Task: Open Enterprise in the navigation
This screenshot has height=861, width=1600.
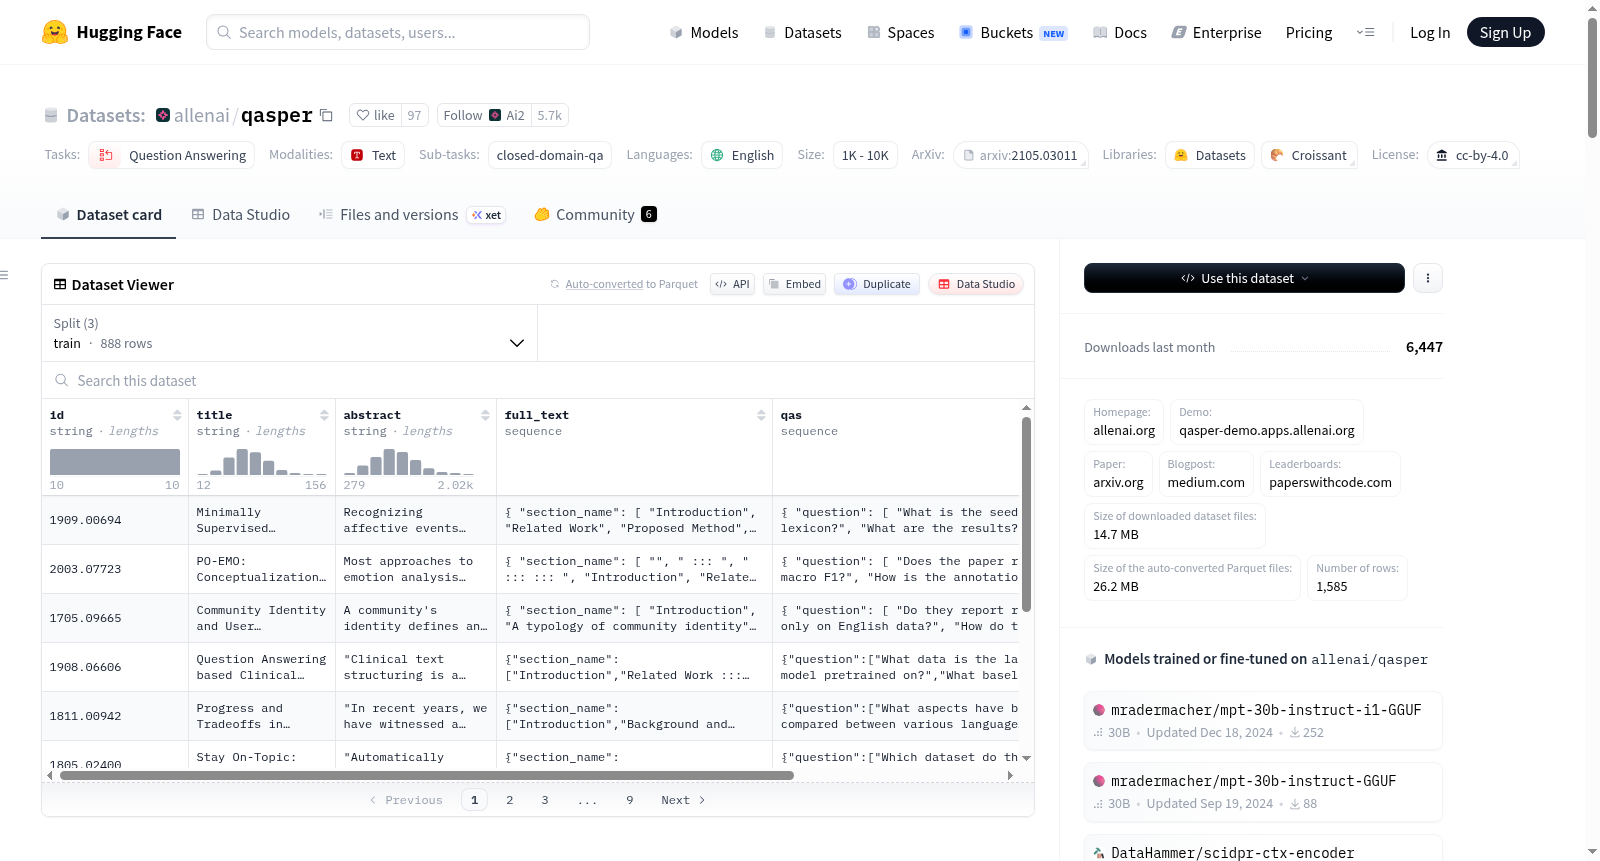Action: tap(1216, 32)
